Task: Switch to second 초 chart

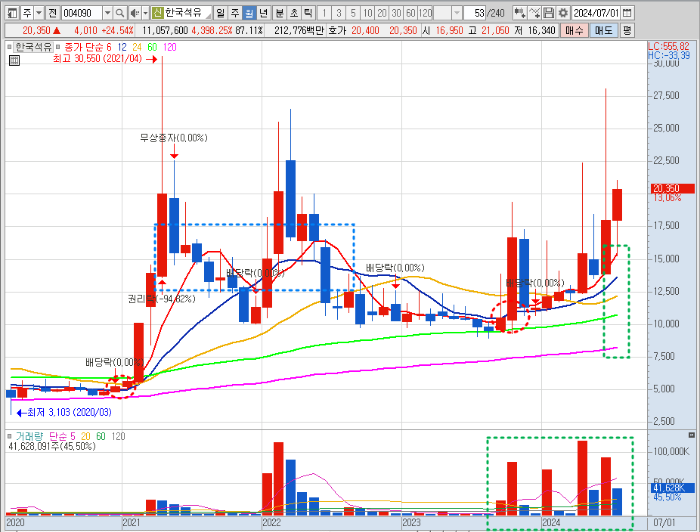Action: pos(294,13)
